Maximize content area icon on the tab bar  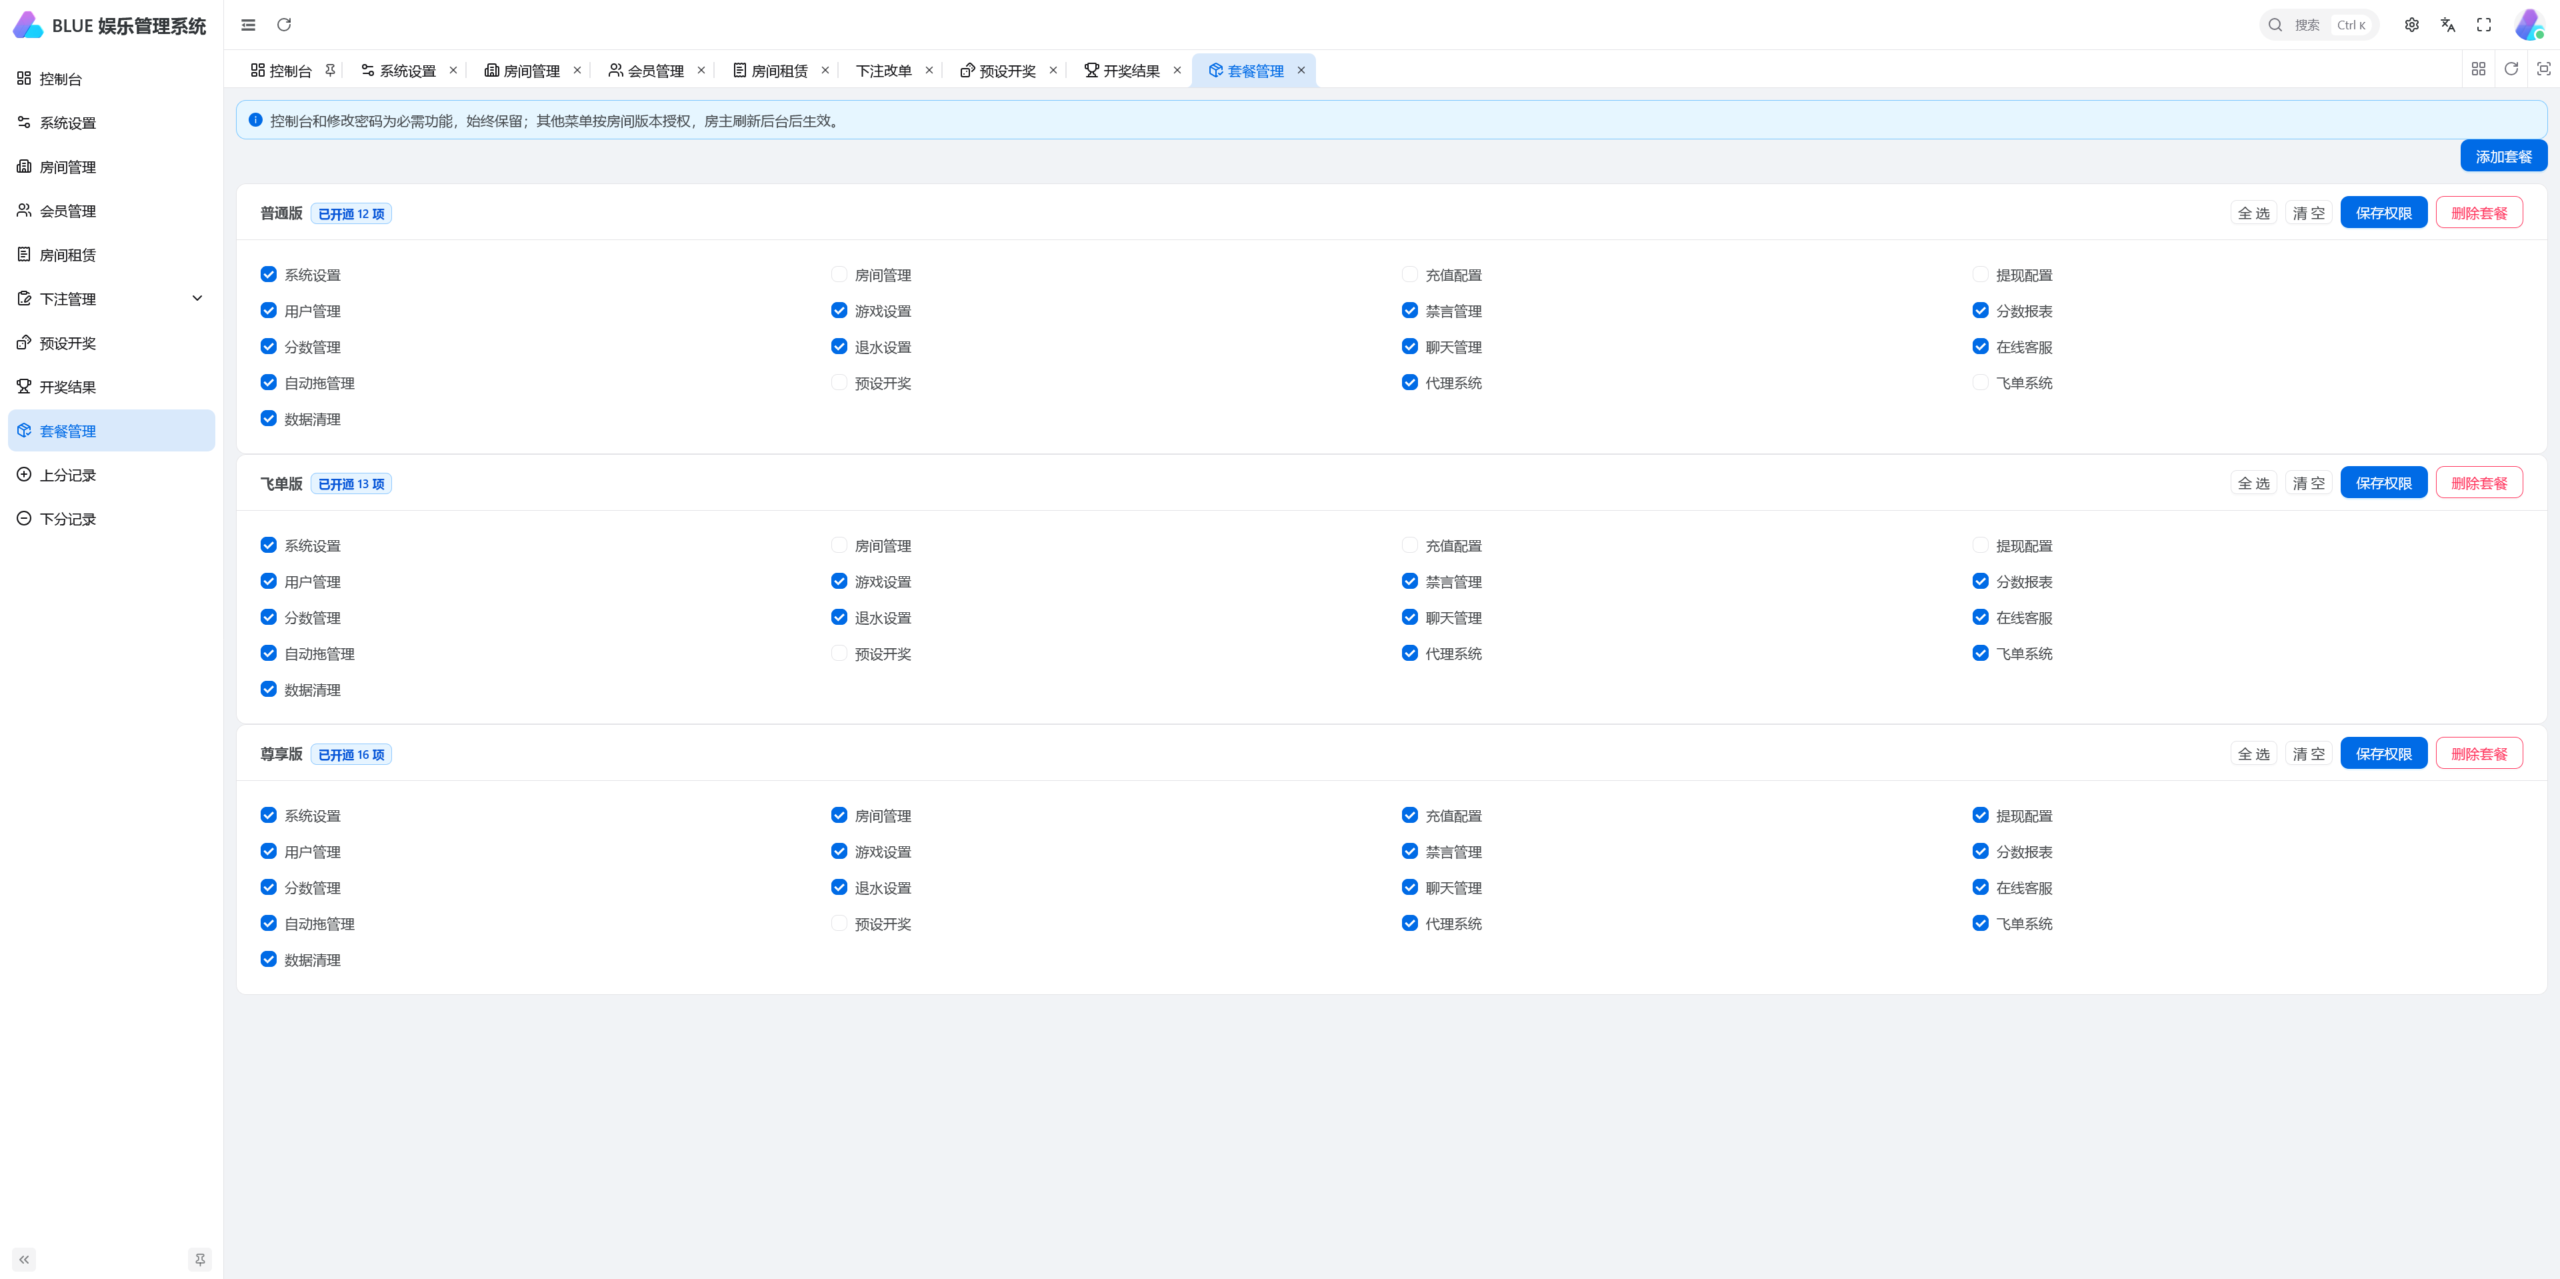point(2544,69)
